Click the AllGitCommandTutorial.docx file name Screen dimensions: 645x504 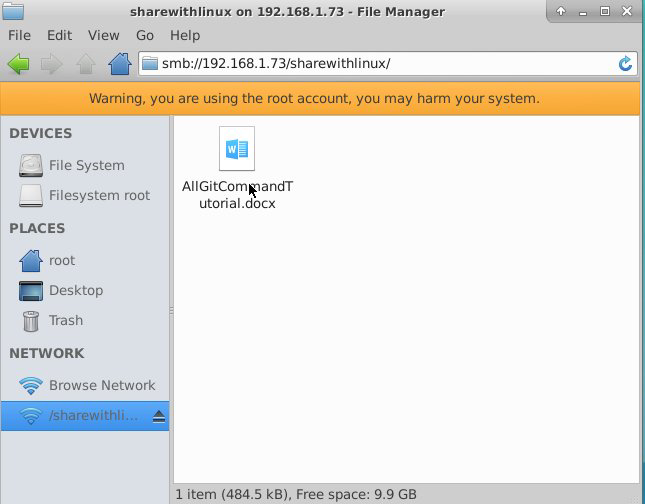(237, 195)
